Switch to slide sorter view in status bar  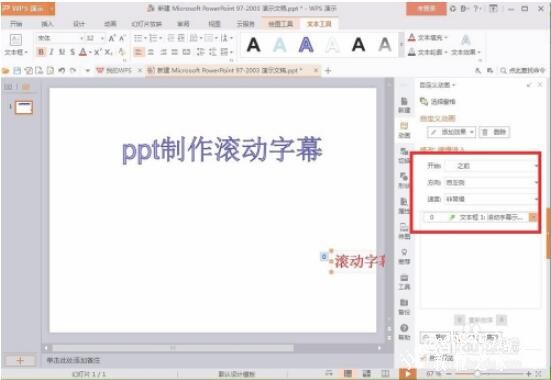coord(367,374)
